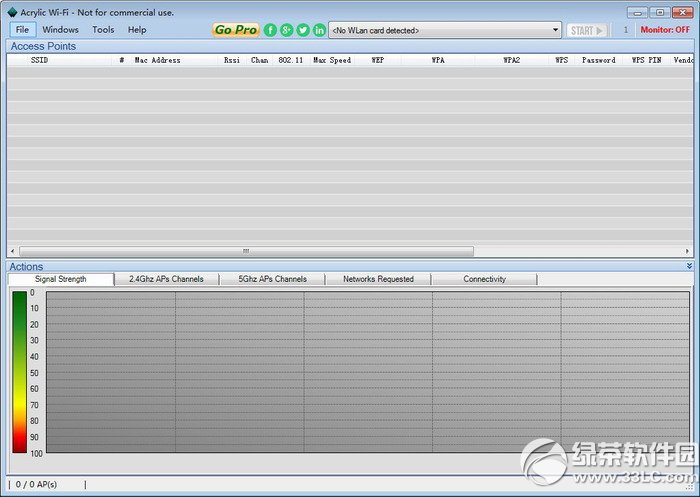Open the Facebook social icon
The width and height of the screenshot is (700, 497).
pos(270,30)
